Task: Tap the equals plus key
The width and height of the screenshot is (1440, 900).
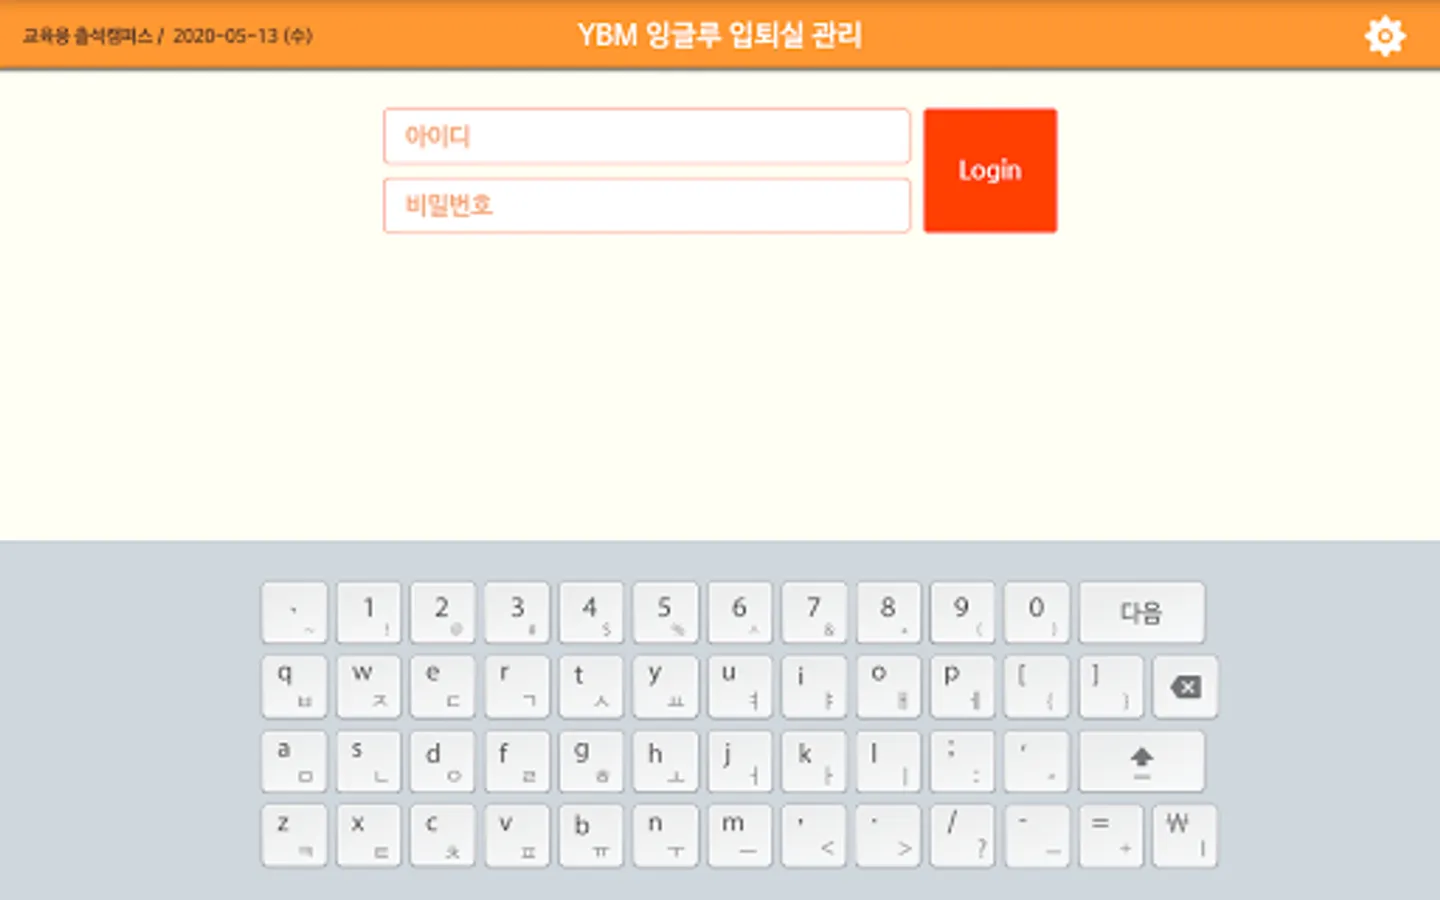Action: click(1111, 836)
